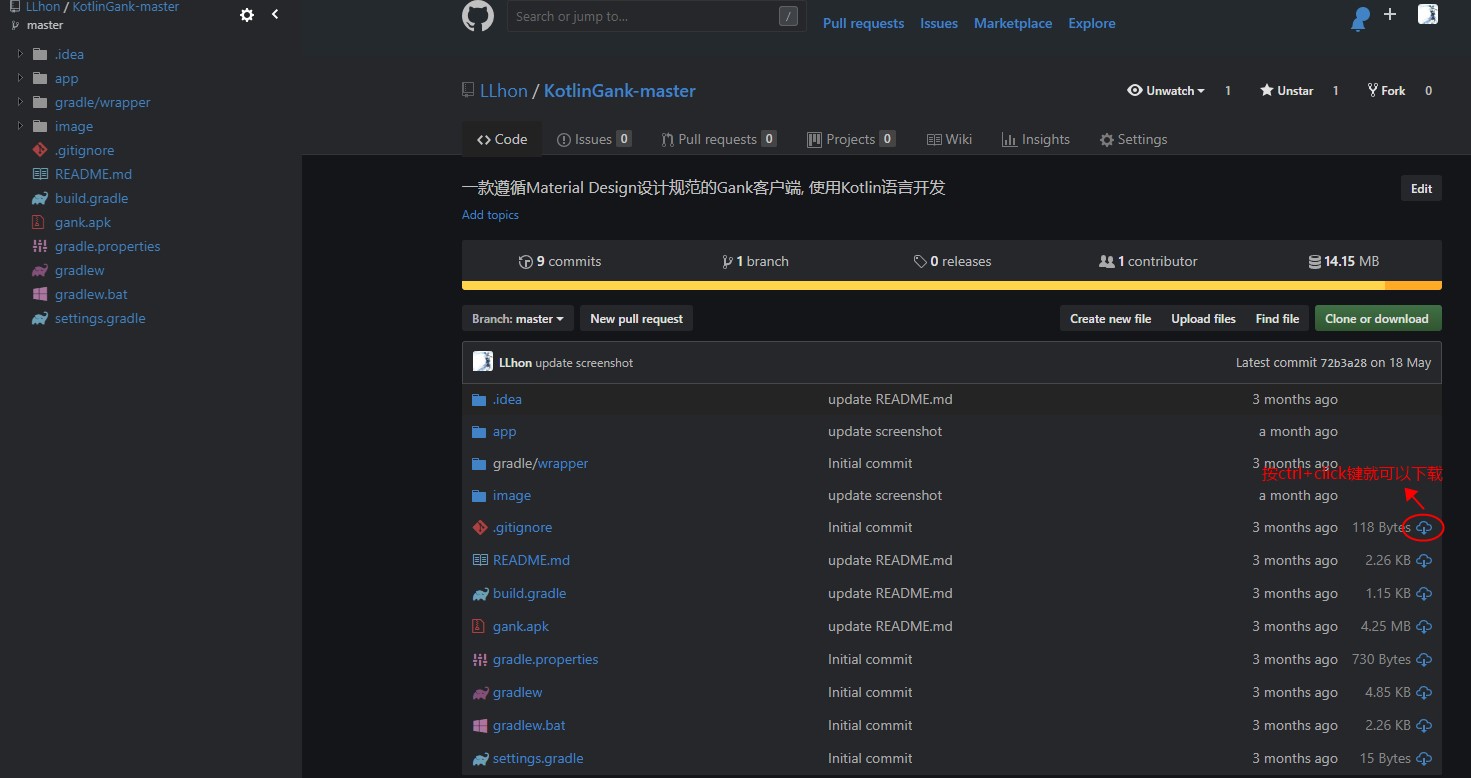
Task: Open the 1 contributor link
Action: tap(1148, 261)
